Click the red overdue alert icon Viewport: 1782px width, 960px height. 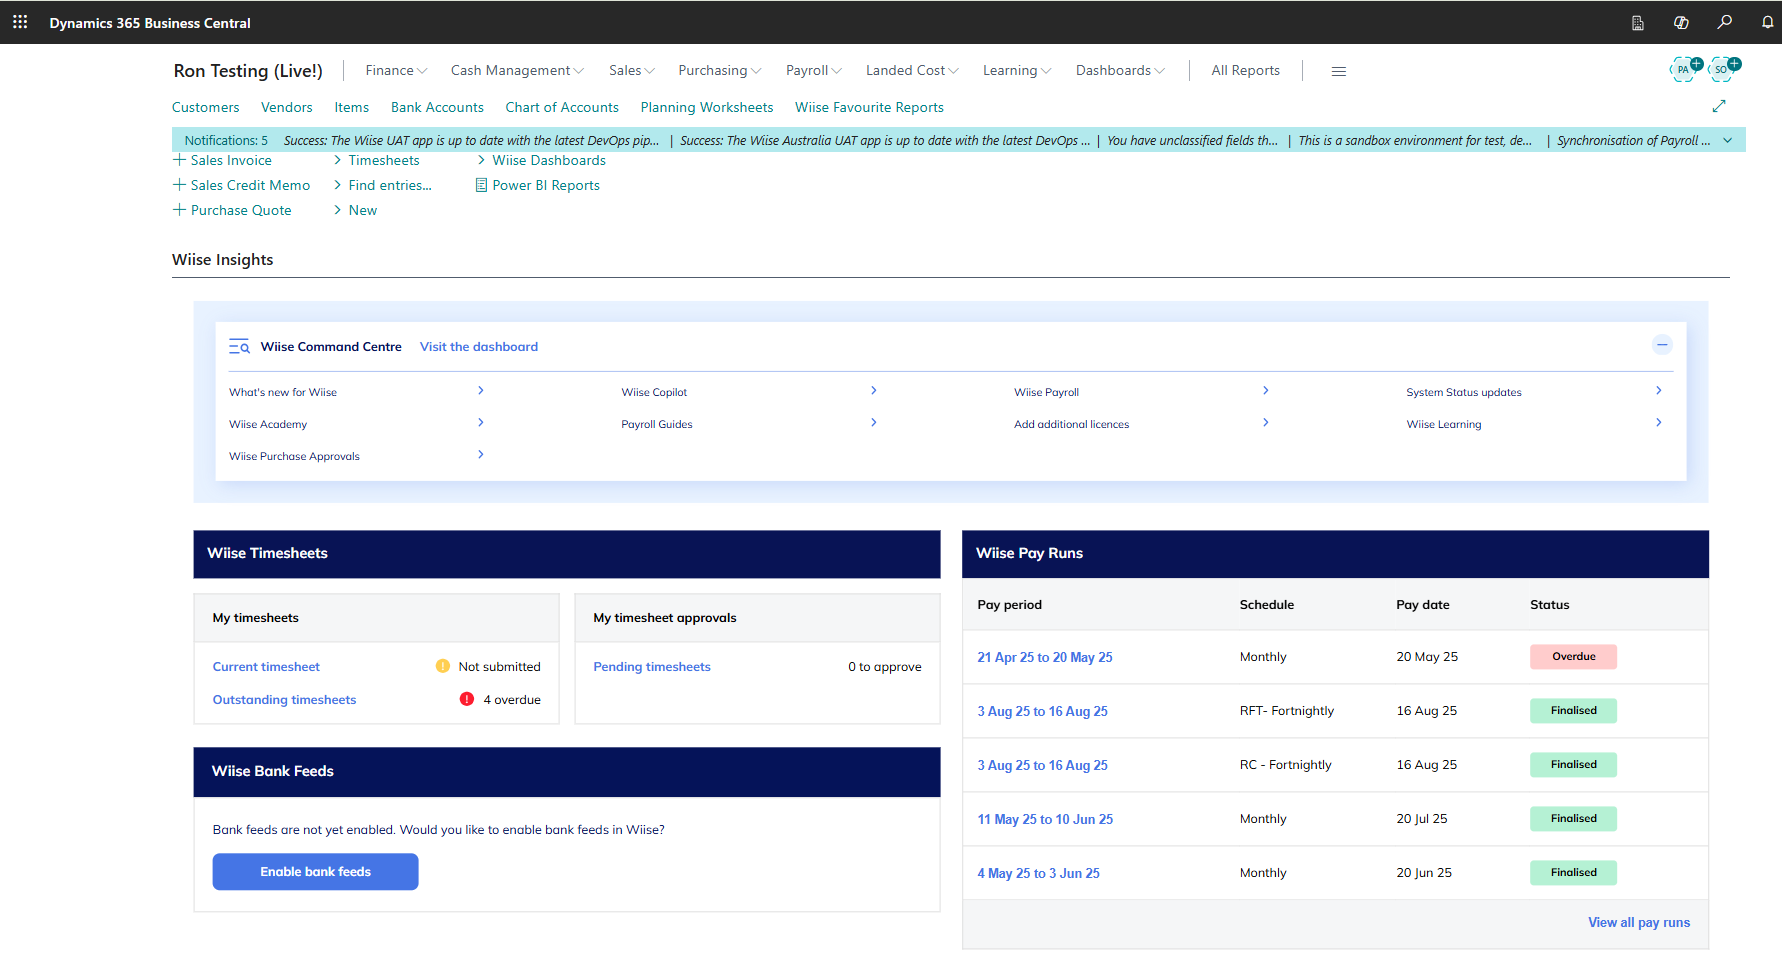[467, 699]
